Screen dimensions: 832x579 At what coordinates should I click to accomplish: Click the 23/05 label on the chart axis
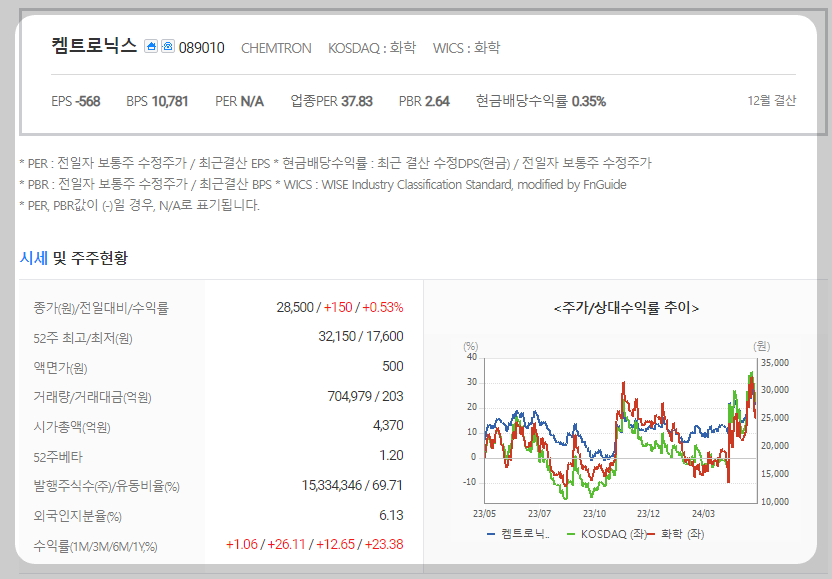point(484,514)
